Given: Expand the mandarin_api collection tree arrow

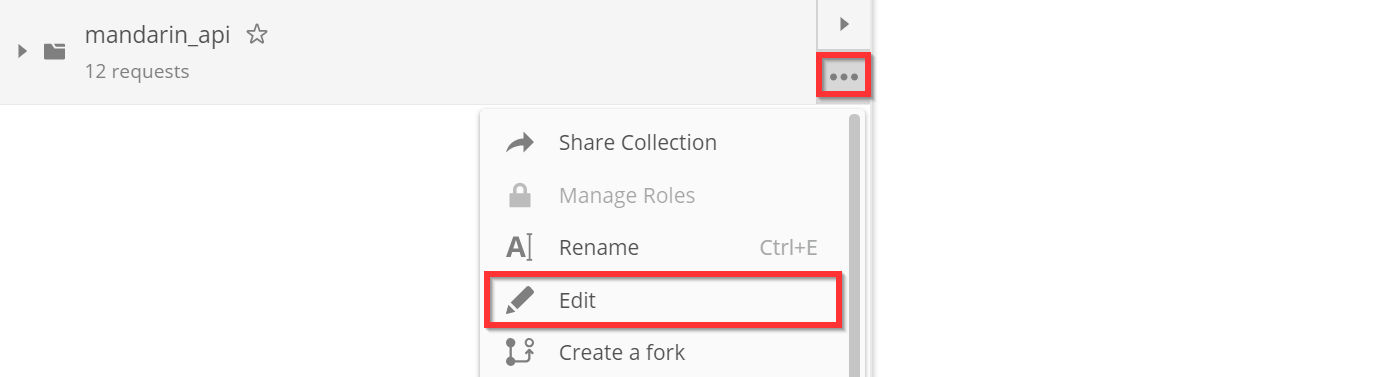Looking at the screenshot, I should pyautogui.click(x=23, y=51).
